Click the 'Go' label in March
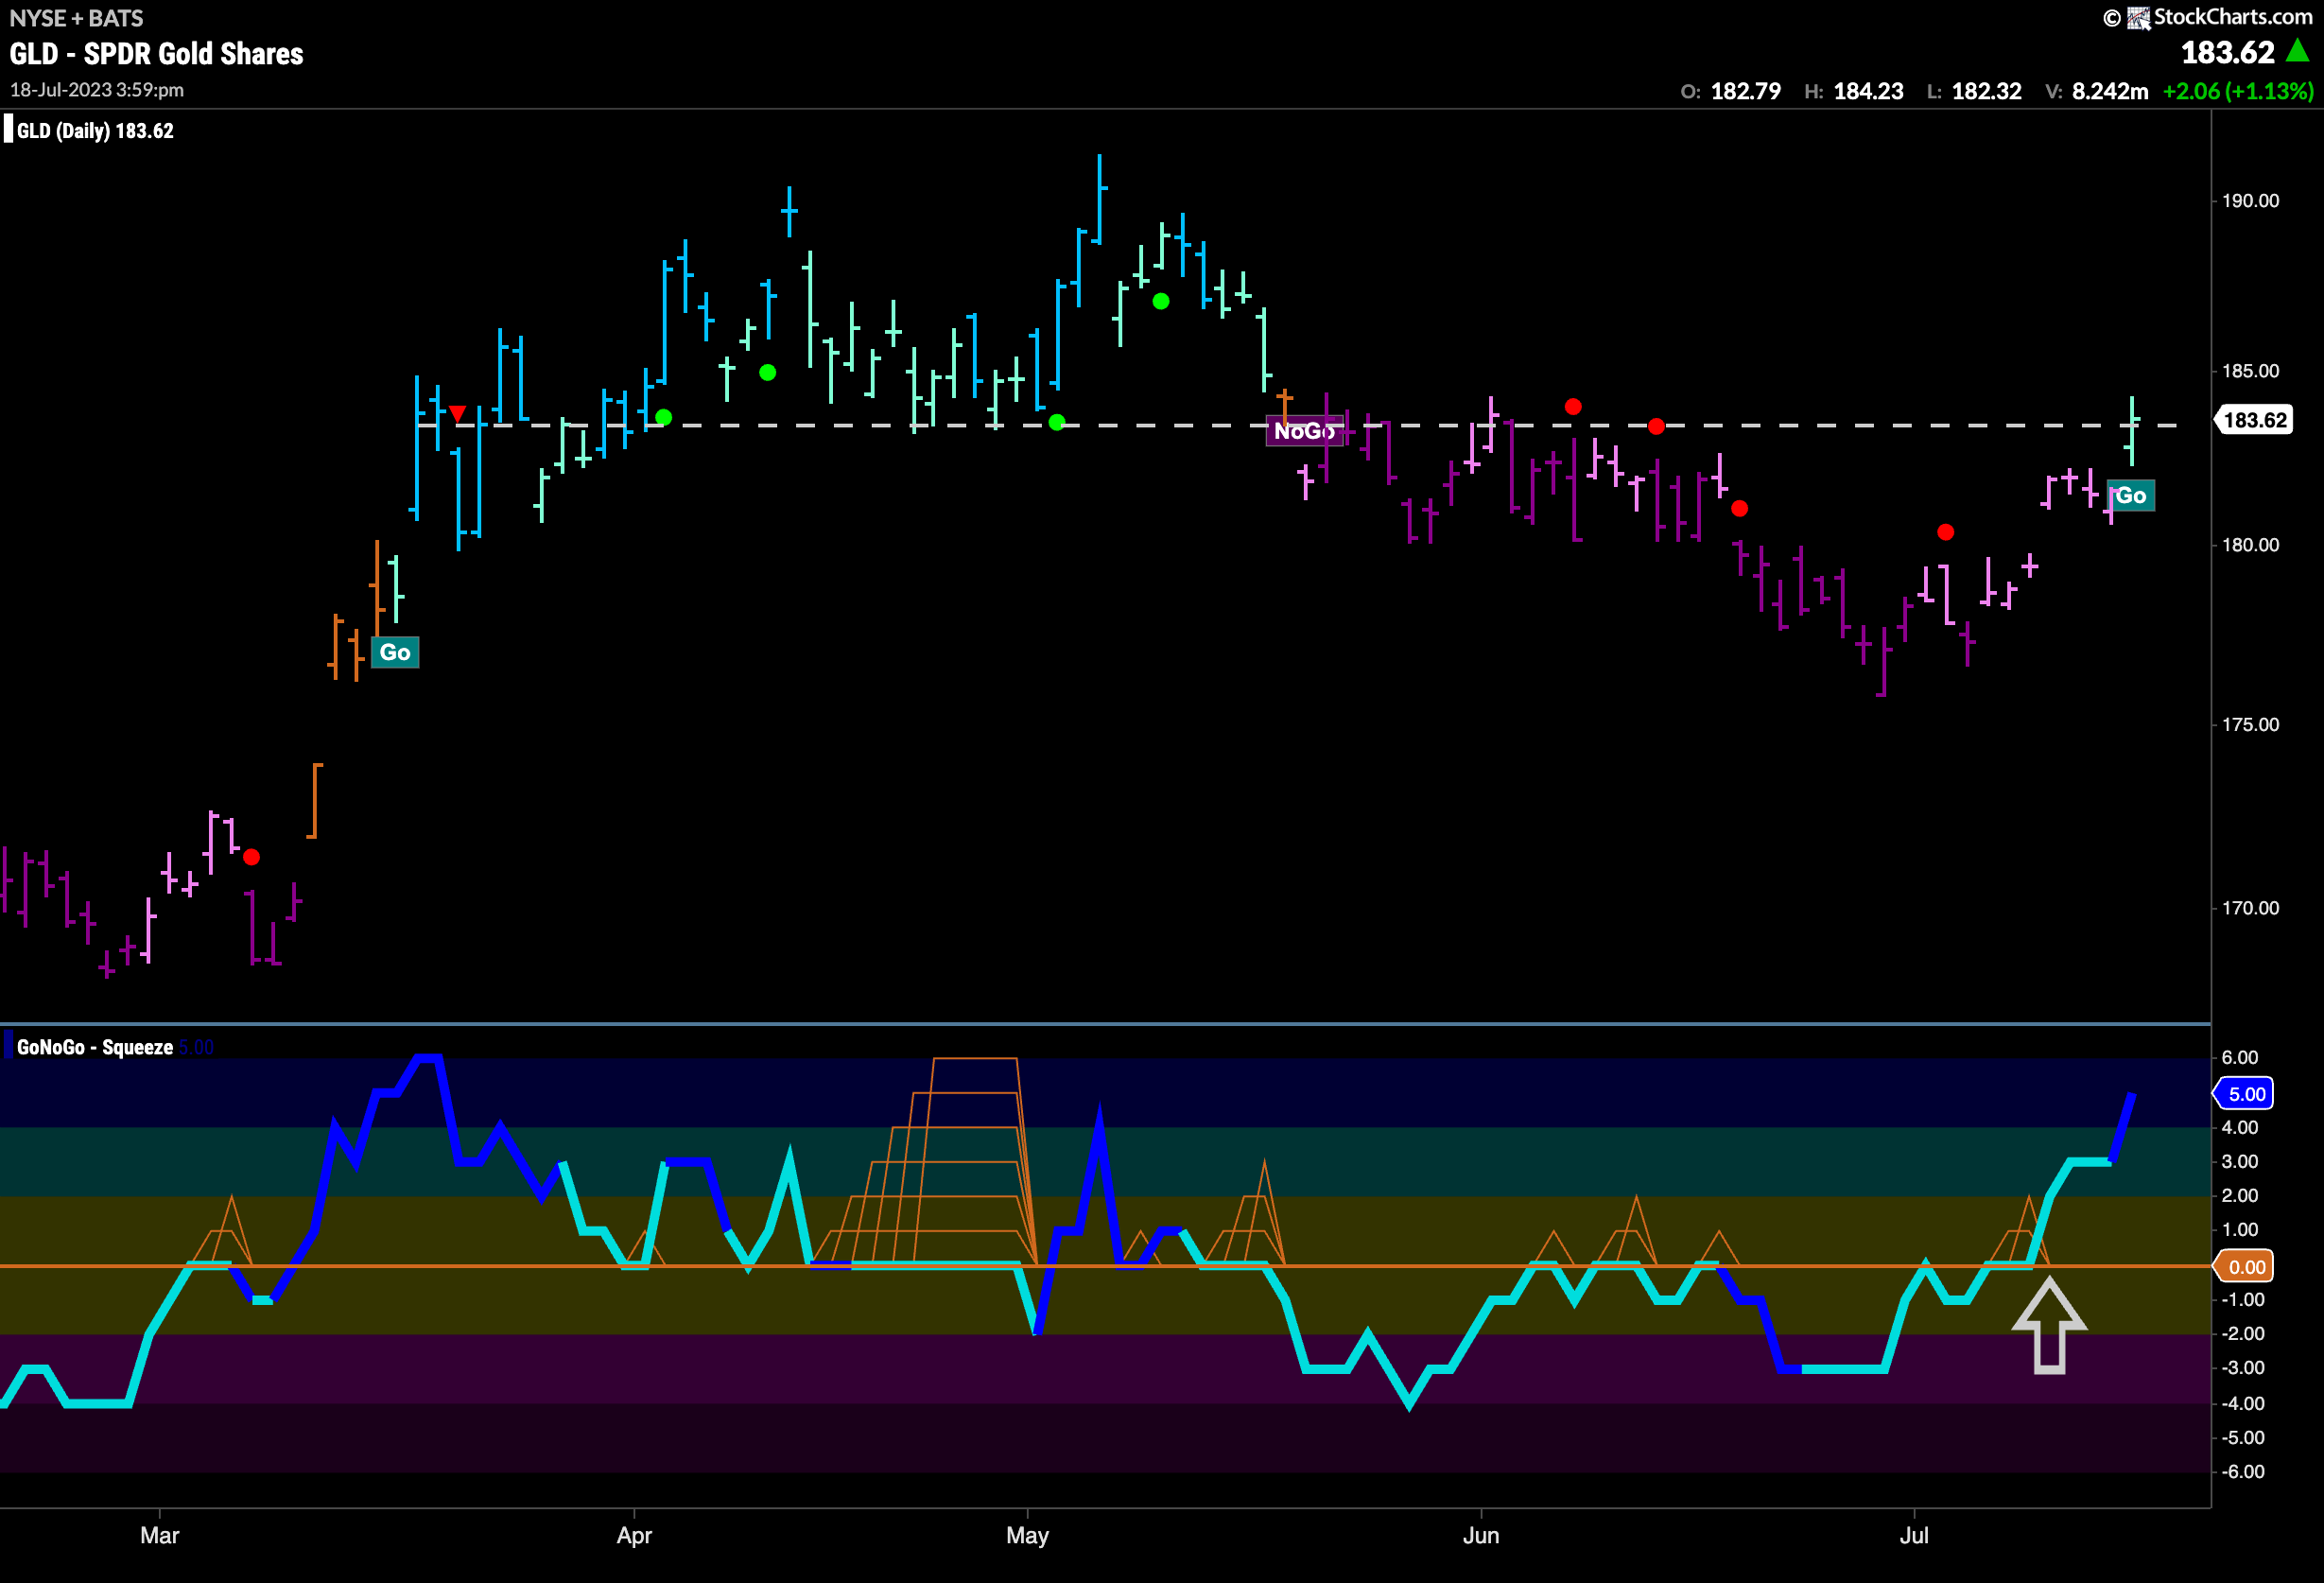 tap(395, 652)
